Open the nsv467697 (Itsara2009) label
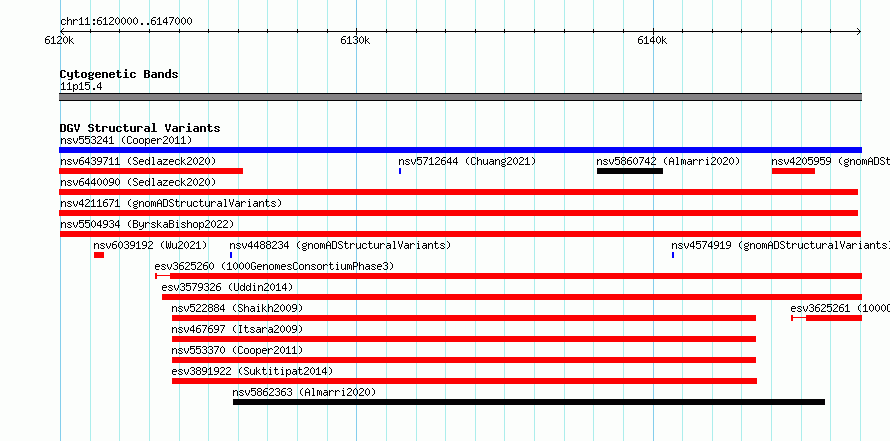Screen dimensions: 890x441 tap(237, 329)
